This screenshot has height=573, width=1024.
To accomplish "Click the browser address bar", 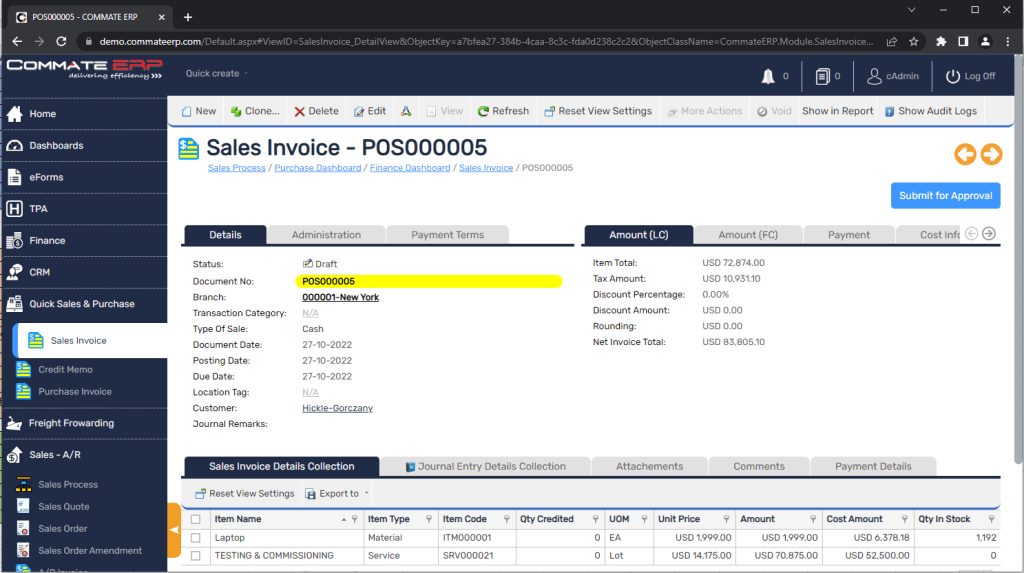I will pyautogui.click(x=486, y=41).
